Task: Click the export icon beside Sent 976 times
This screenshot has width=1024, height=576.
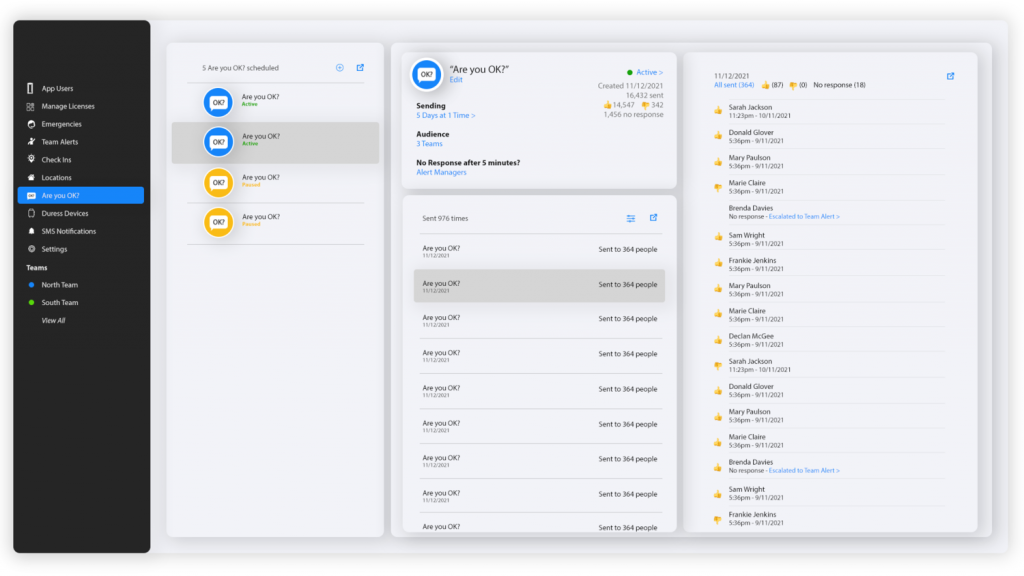Action: click(653, 218)
